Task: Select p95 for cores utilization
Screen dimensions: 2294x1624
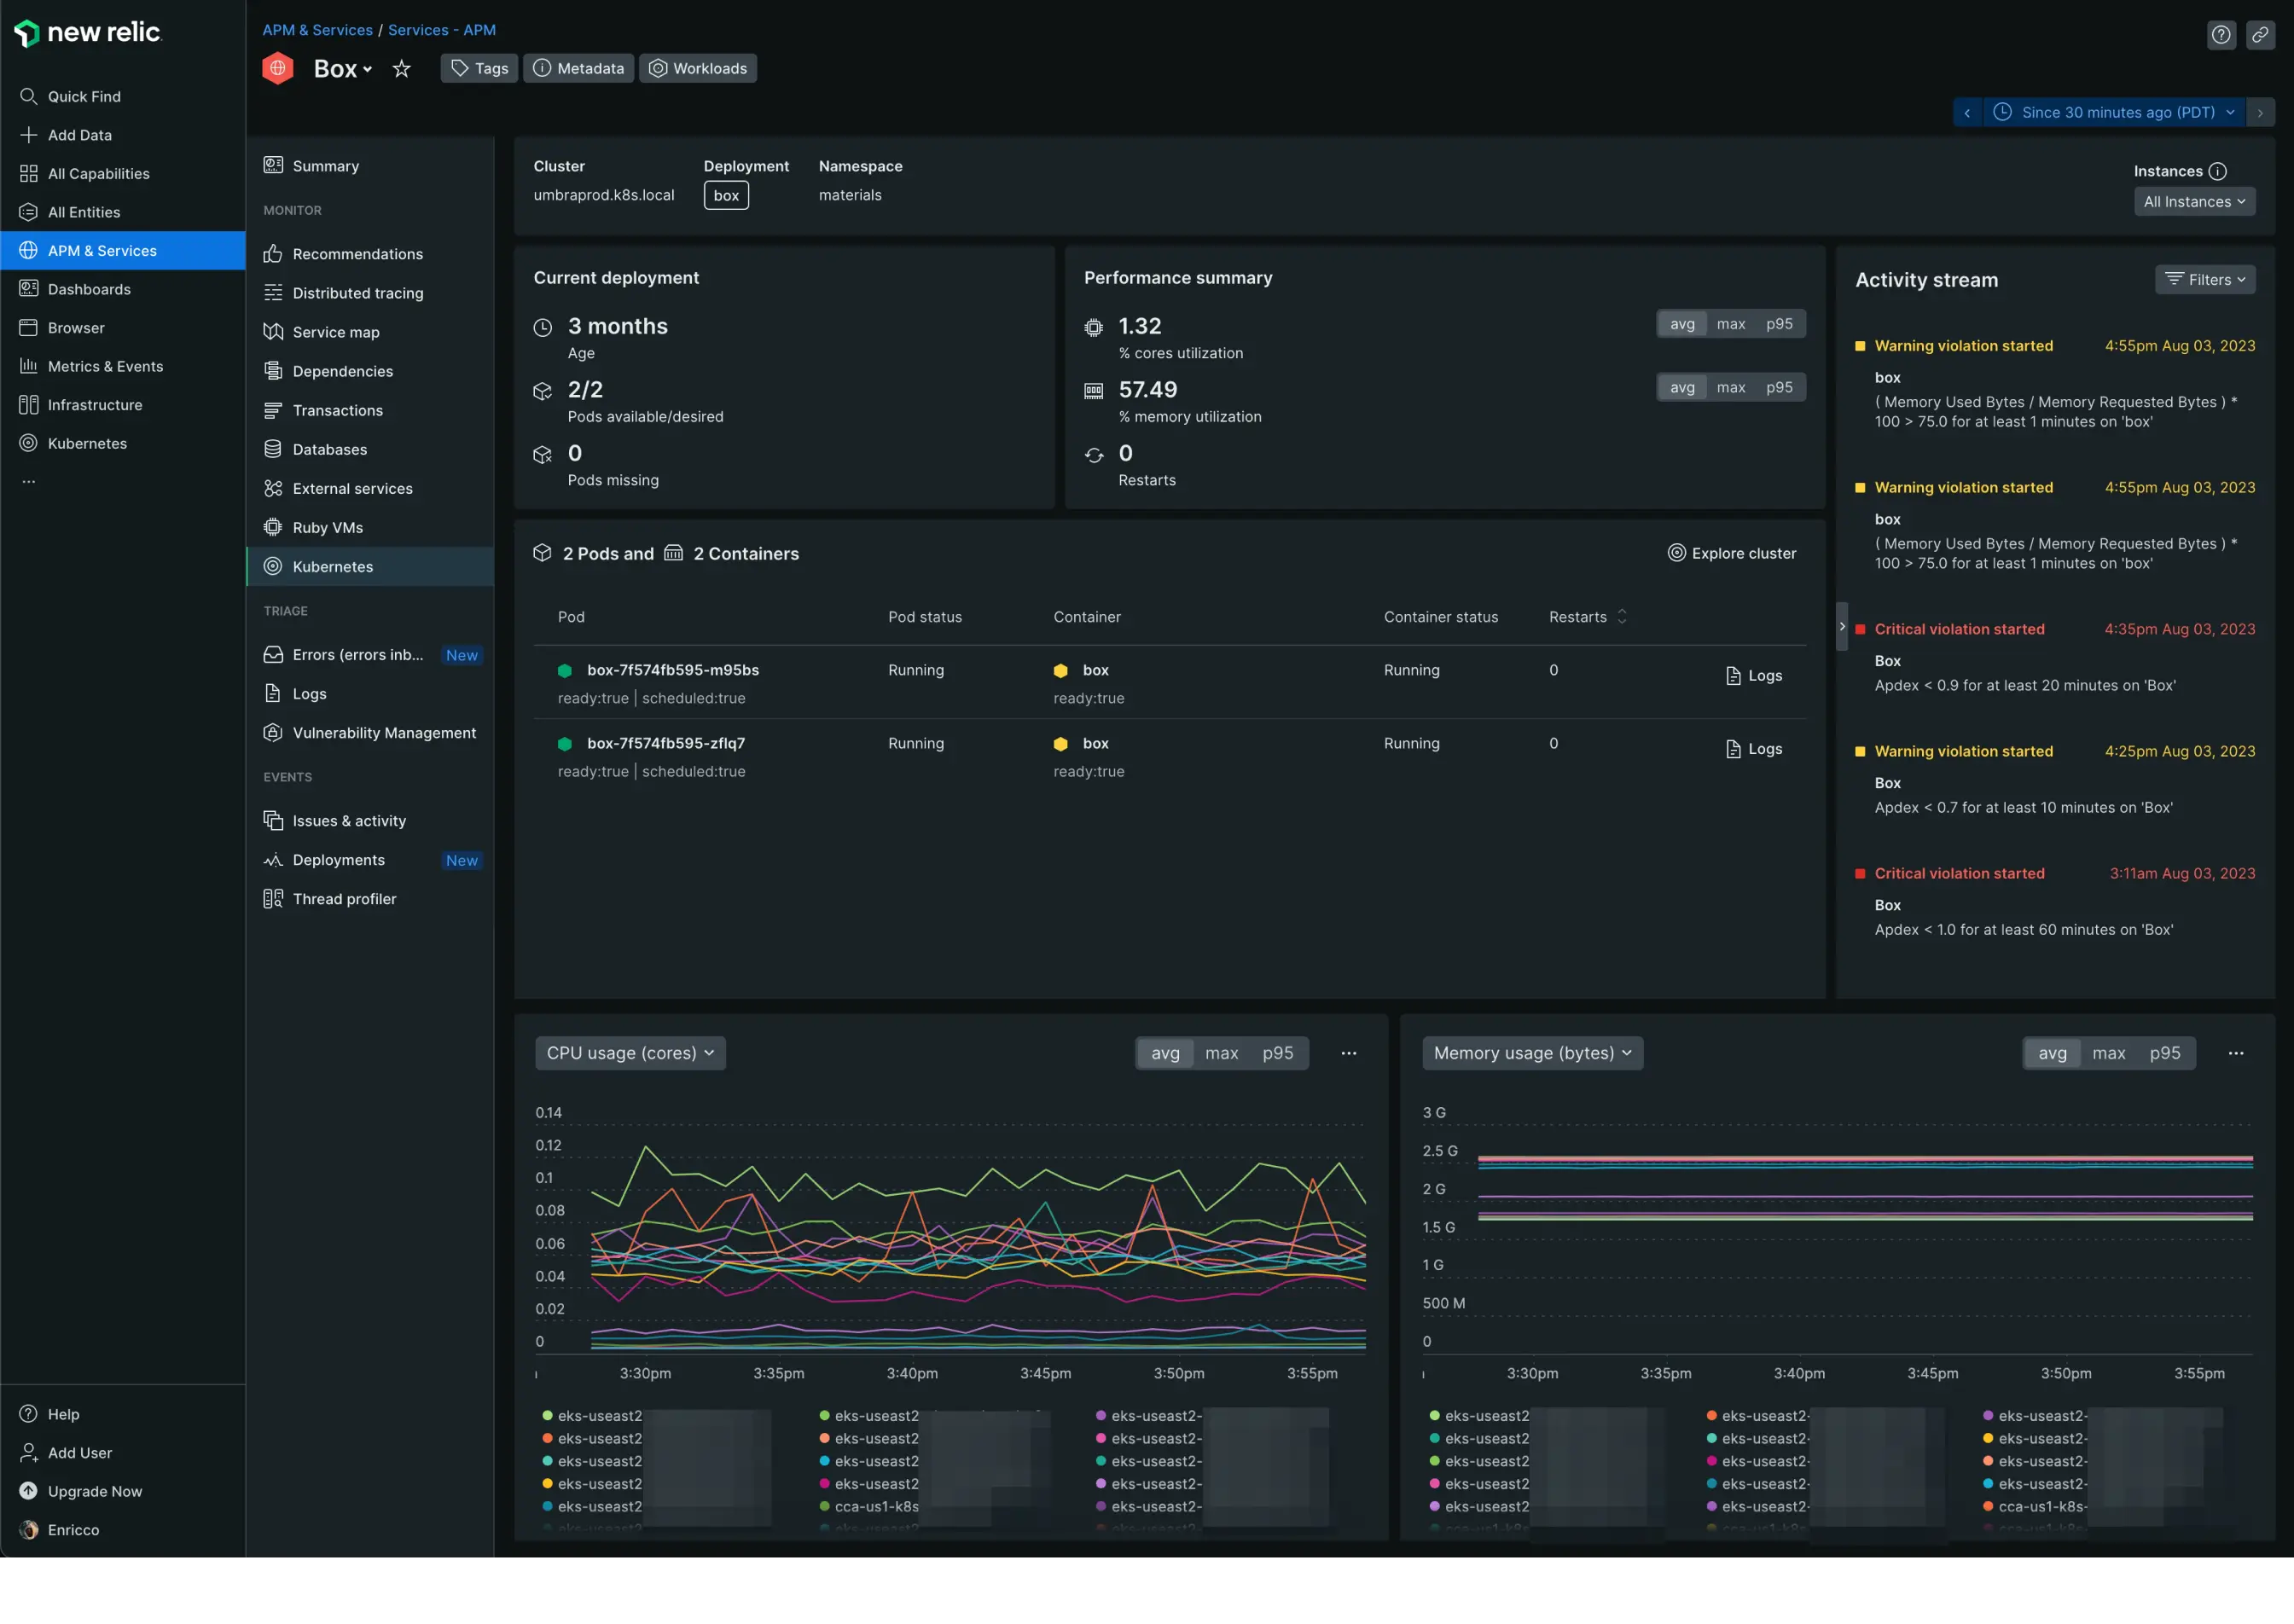Action: click(x=1779, y=324)
